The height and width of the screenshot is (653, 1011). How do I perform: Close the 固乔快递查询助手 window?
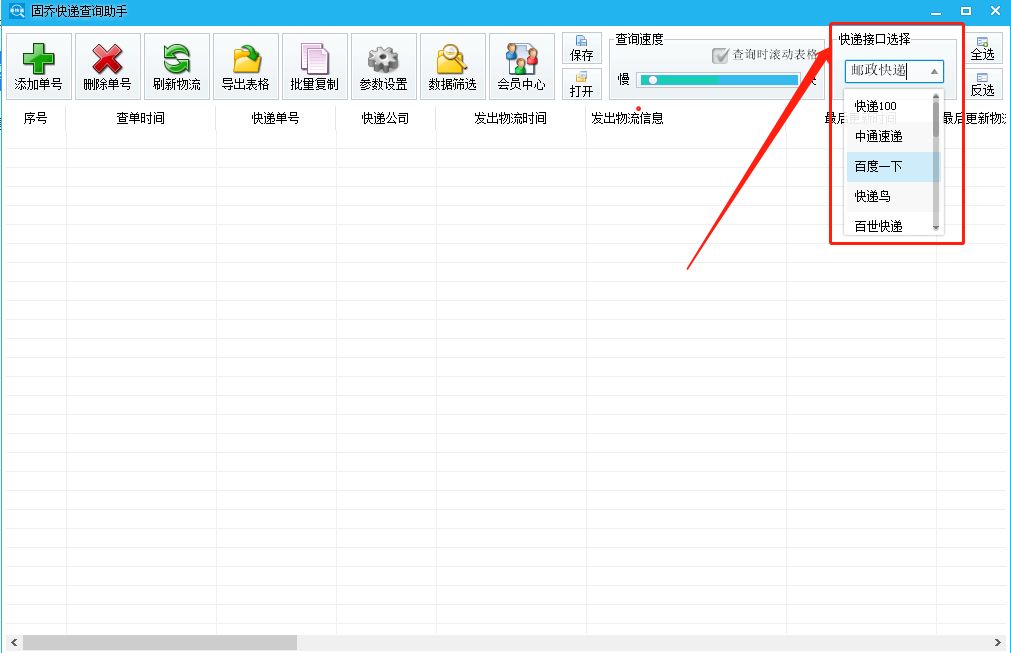point(996,11)
